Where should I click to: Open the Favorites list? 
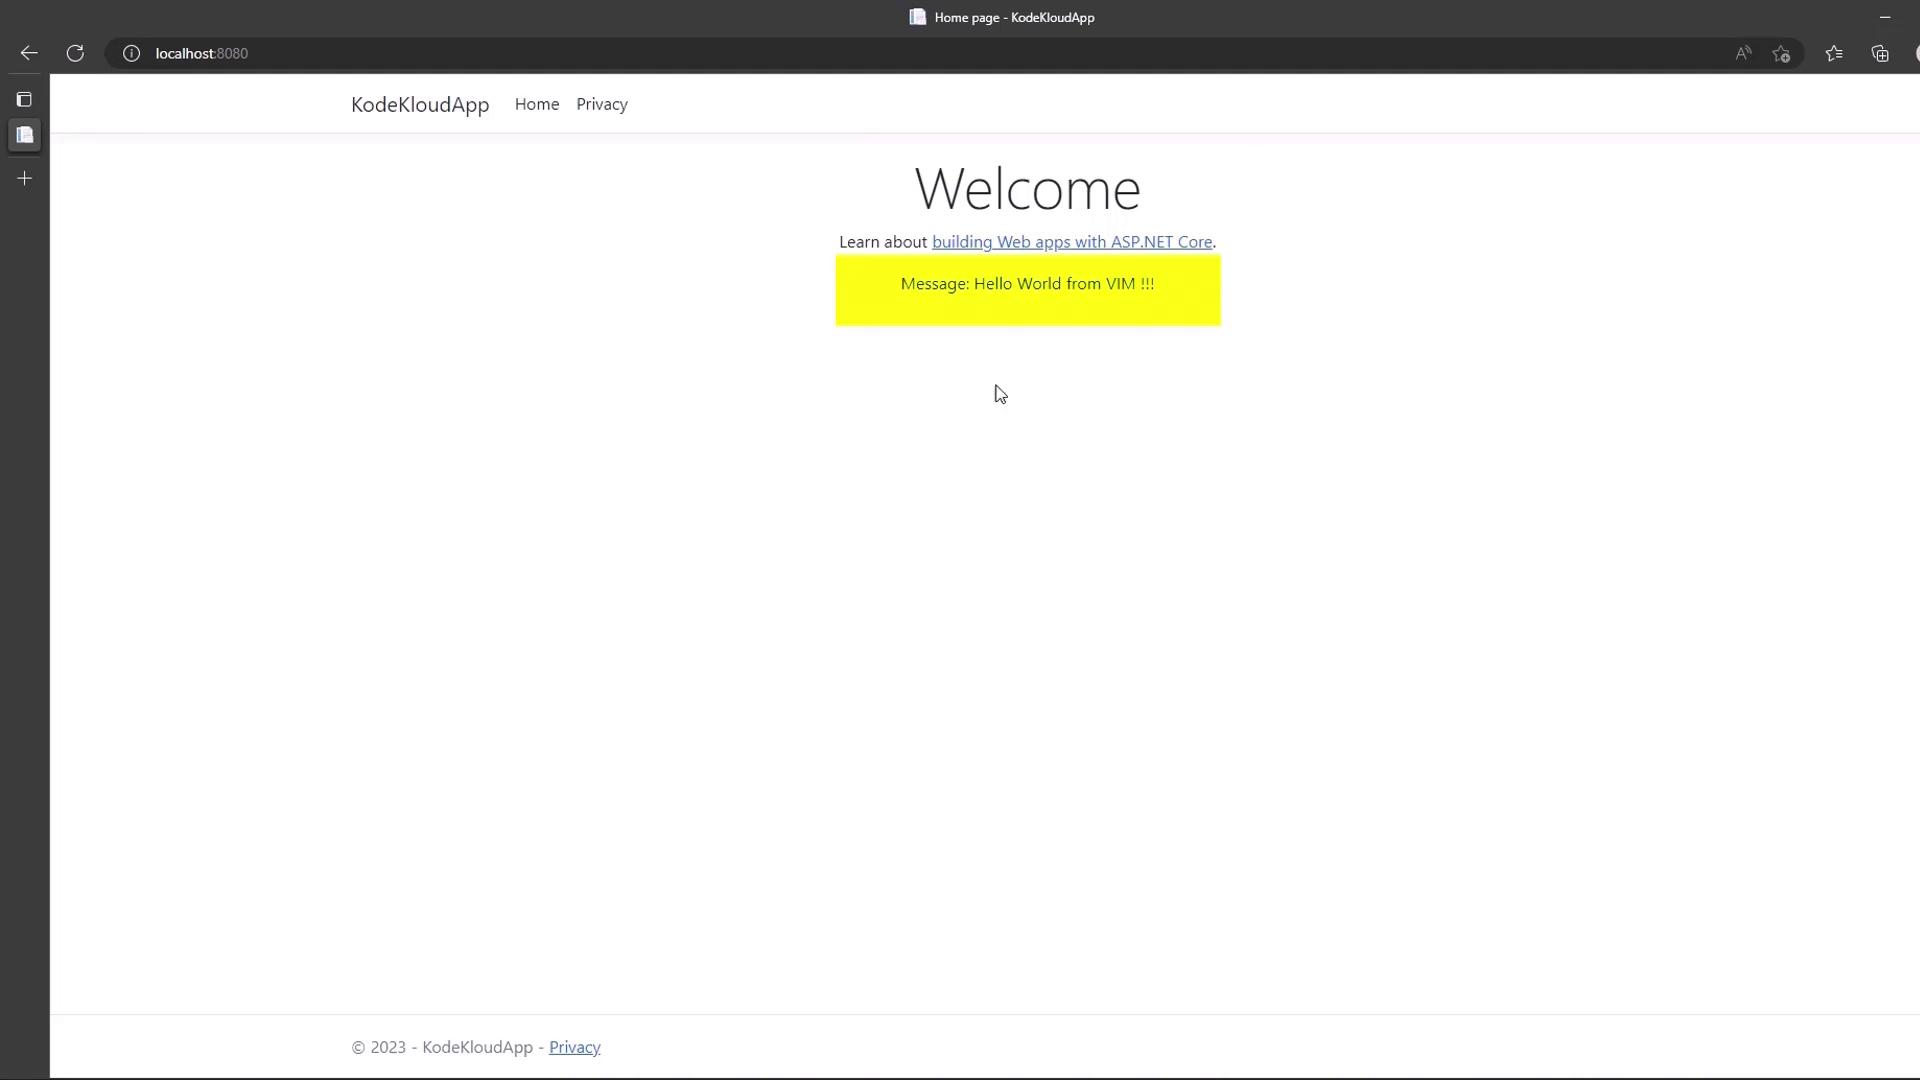click(1834, 53)
